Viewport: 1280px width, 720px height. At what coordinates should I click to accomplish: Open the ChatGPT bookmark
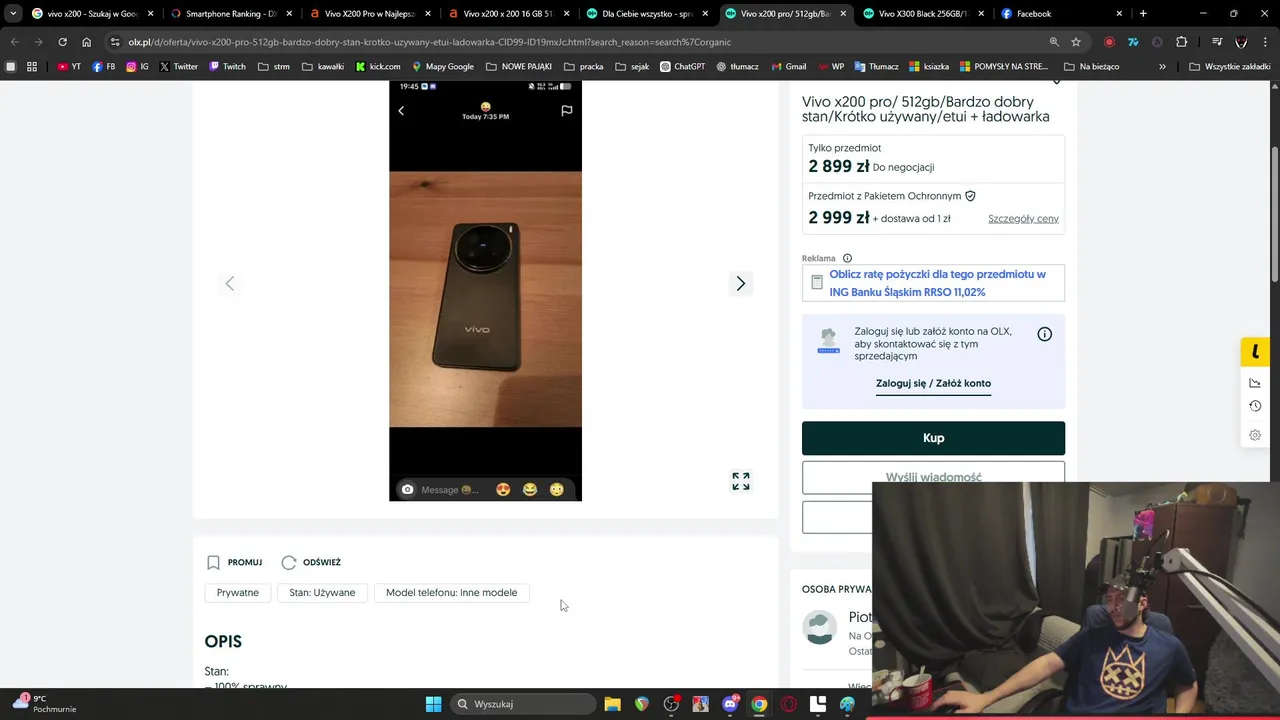point(681,66)
